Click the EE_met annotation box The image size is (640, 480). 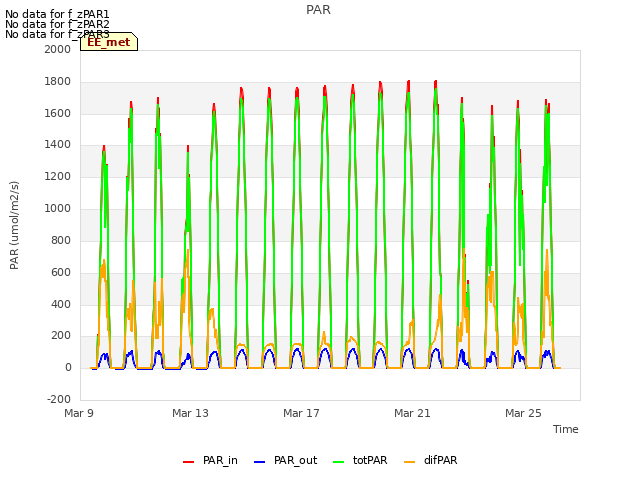pos(109,42)
